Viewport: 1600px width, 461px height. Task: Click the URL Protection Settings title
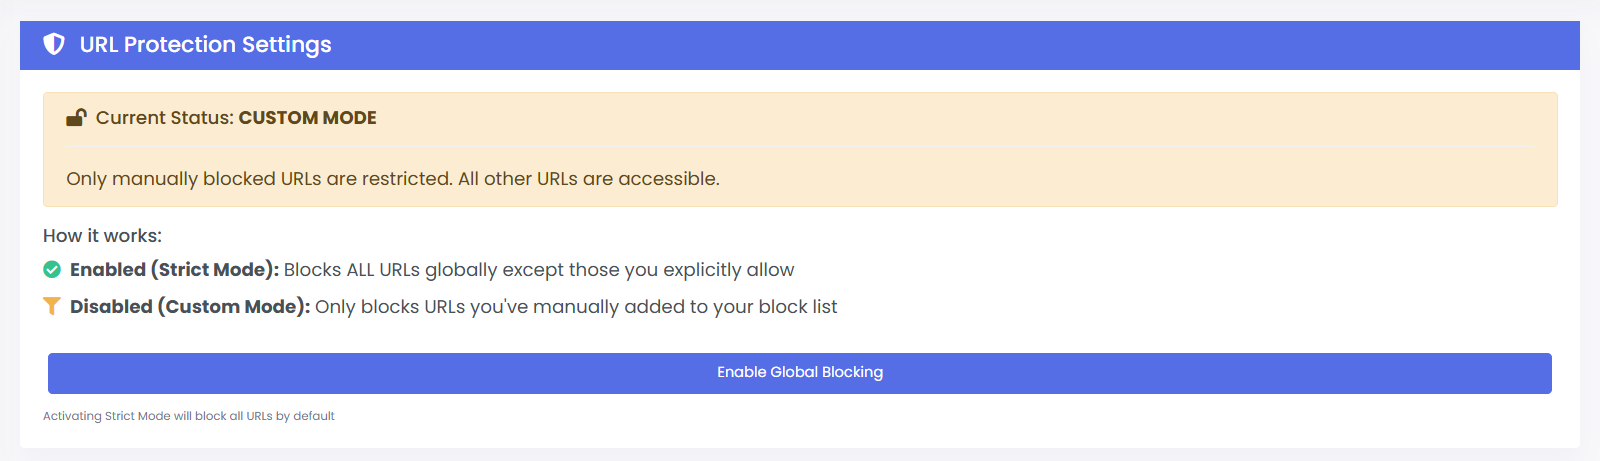click(x=205, y=45)
